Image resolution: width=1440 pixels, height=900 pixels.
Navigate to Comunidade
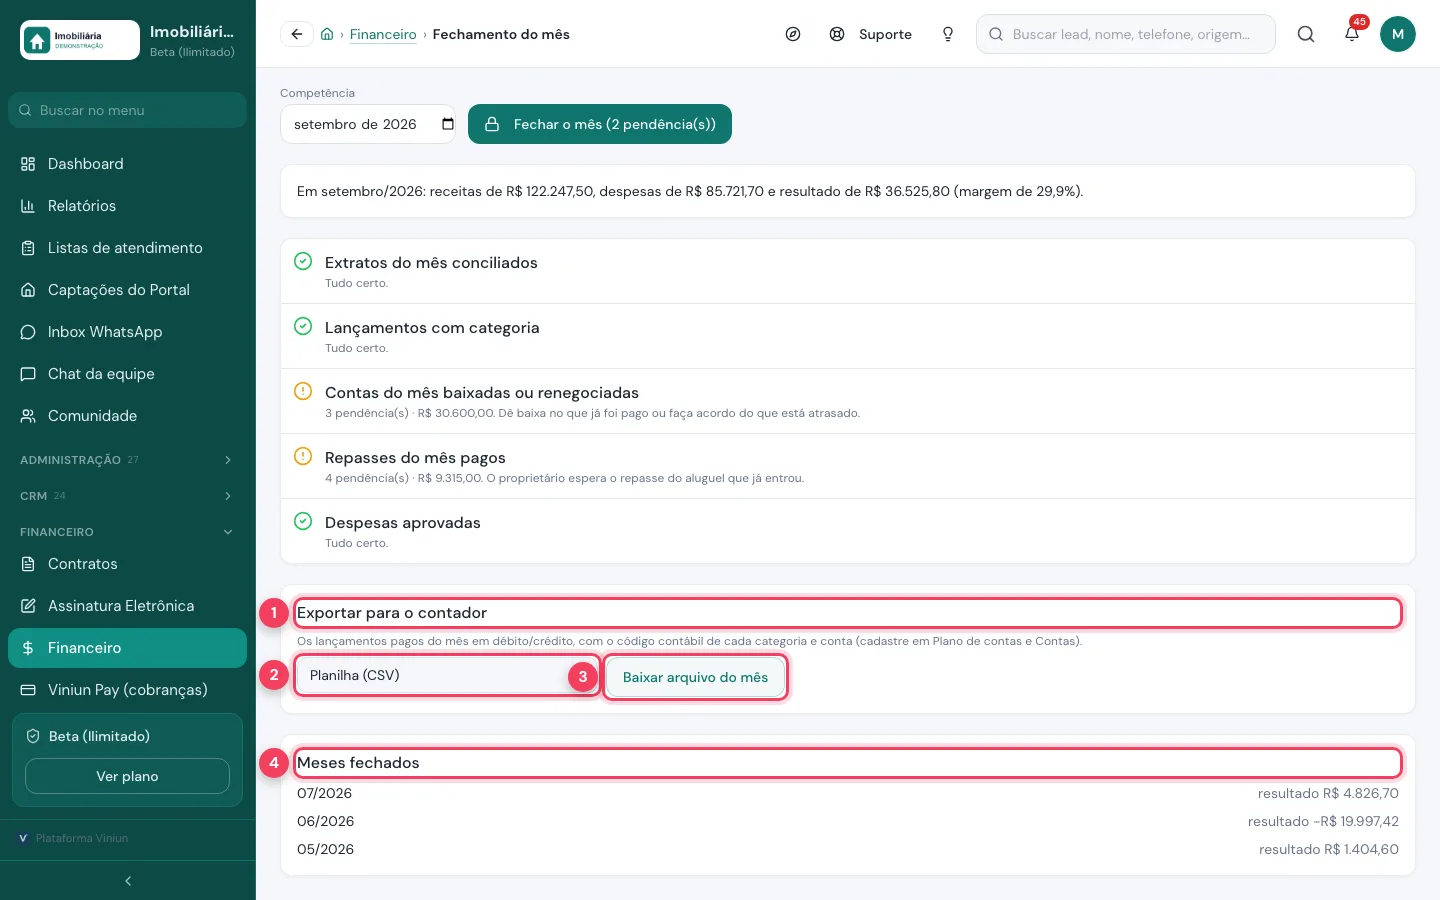tap(127, 416)
